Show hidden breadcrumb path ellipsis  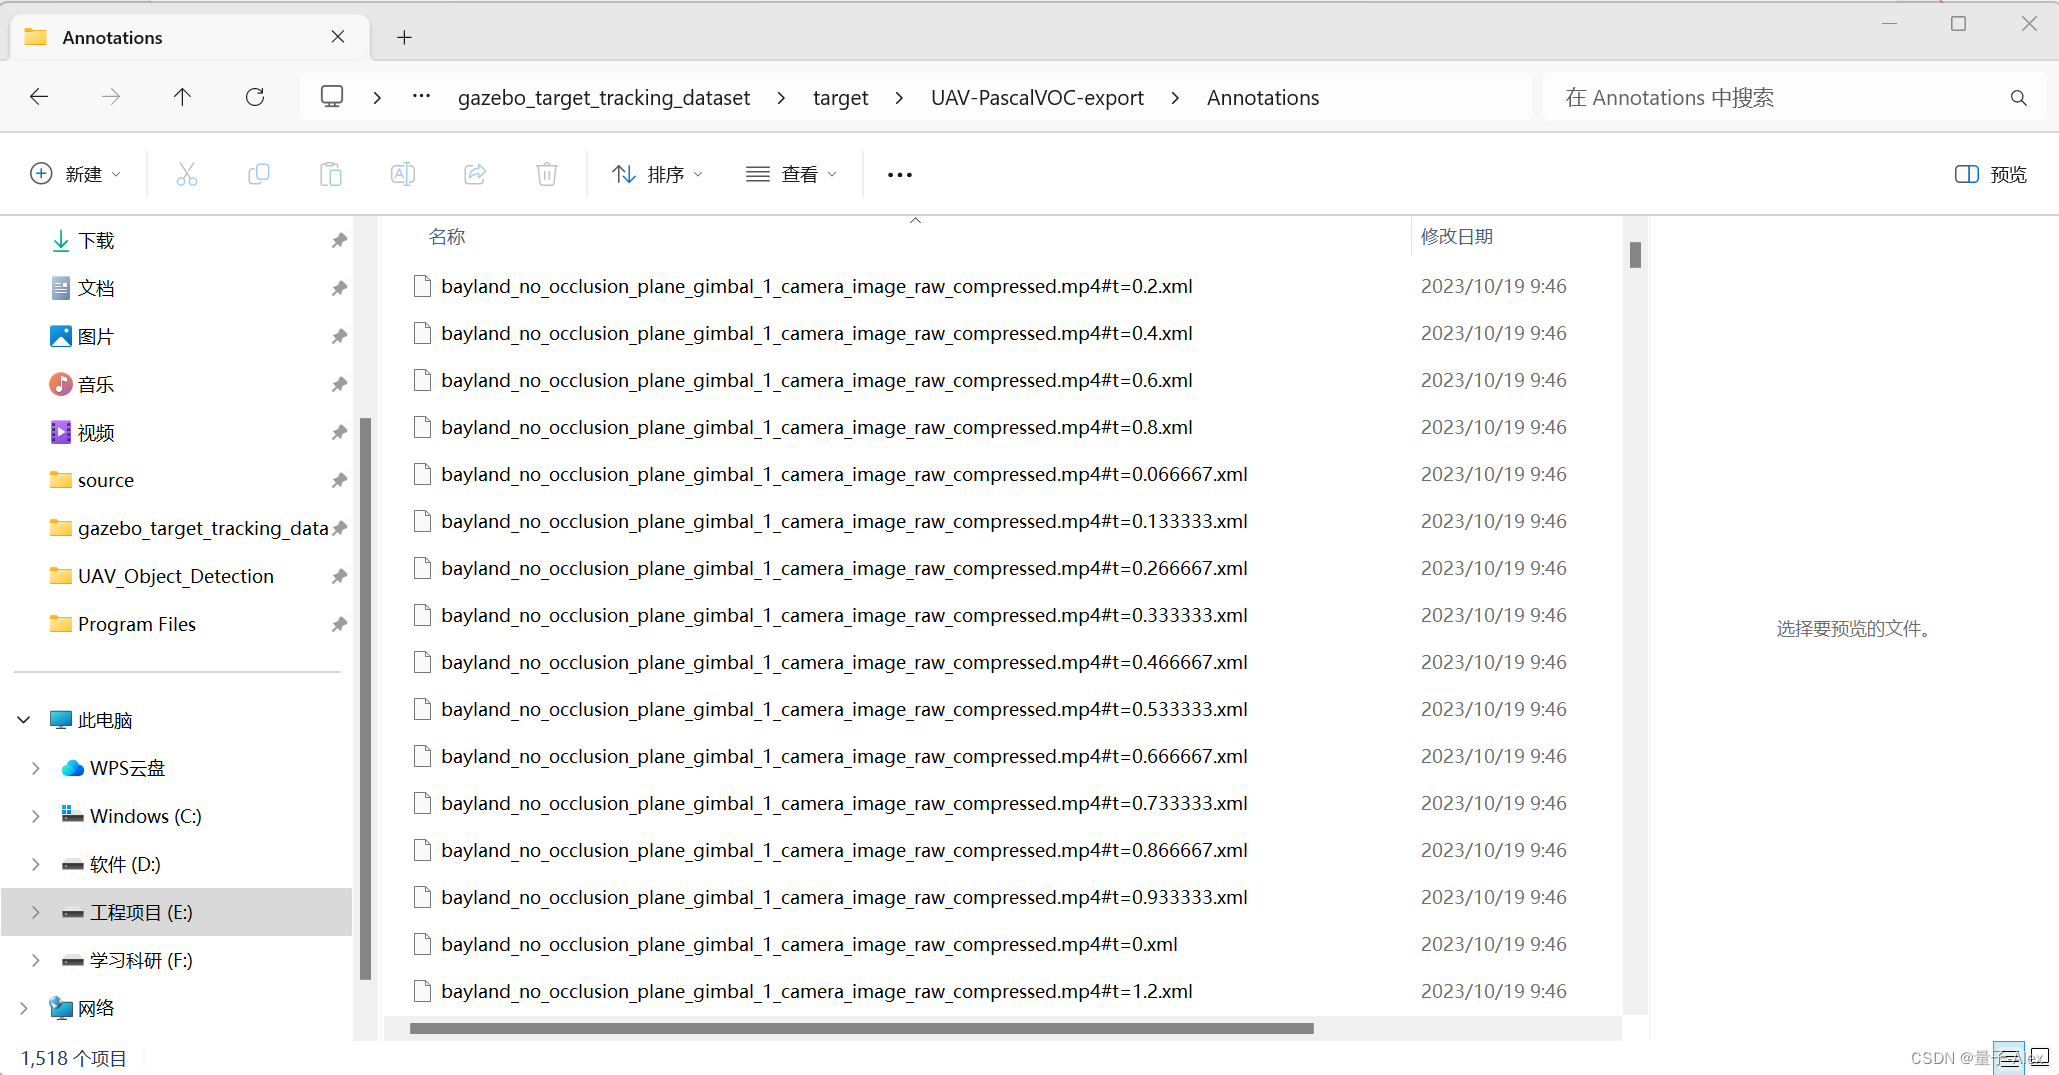(x=422, y=97)
